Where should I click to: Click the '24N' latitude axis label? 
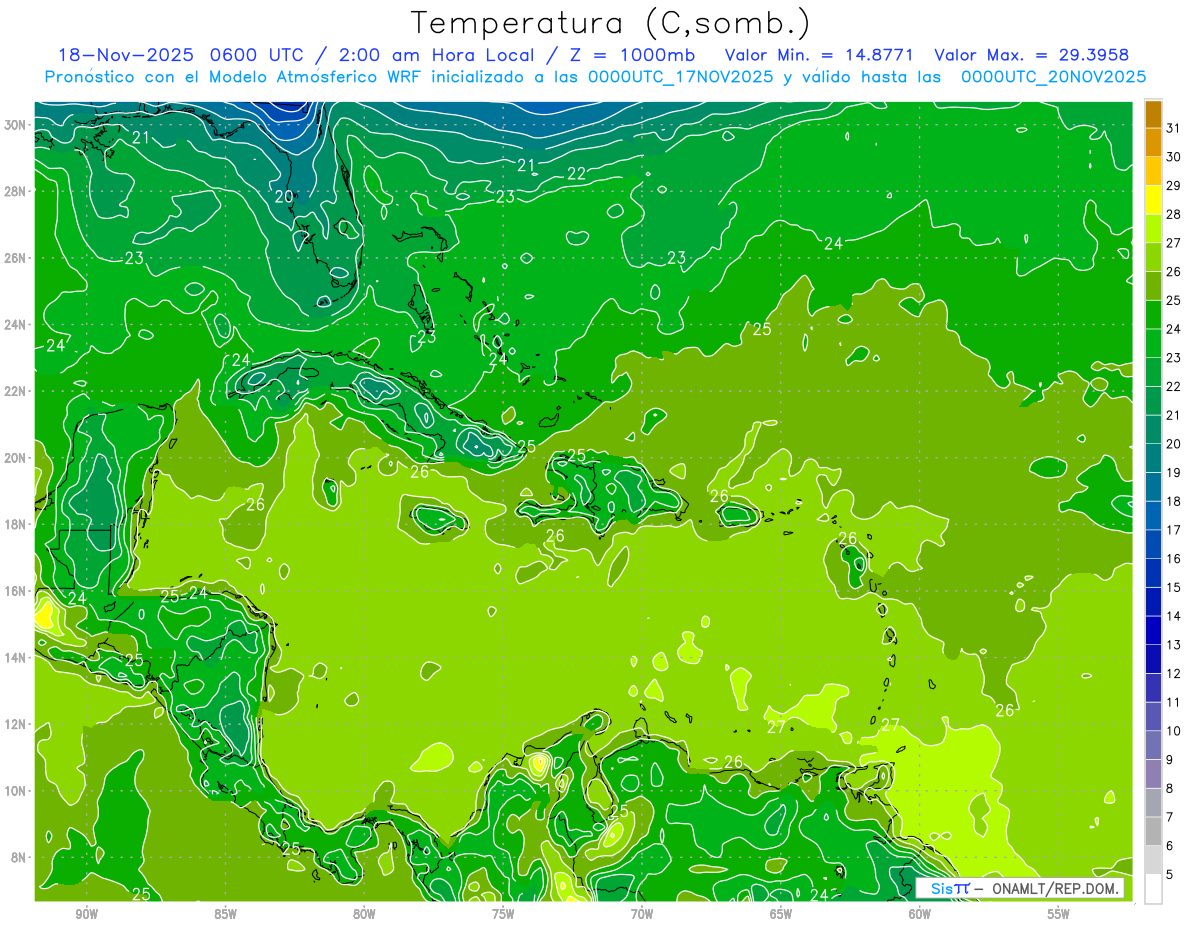16,325
